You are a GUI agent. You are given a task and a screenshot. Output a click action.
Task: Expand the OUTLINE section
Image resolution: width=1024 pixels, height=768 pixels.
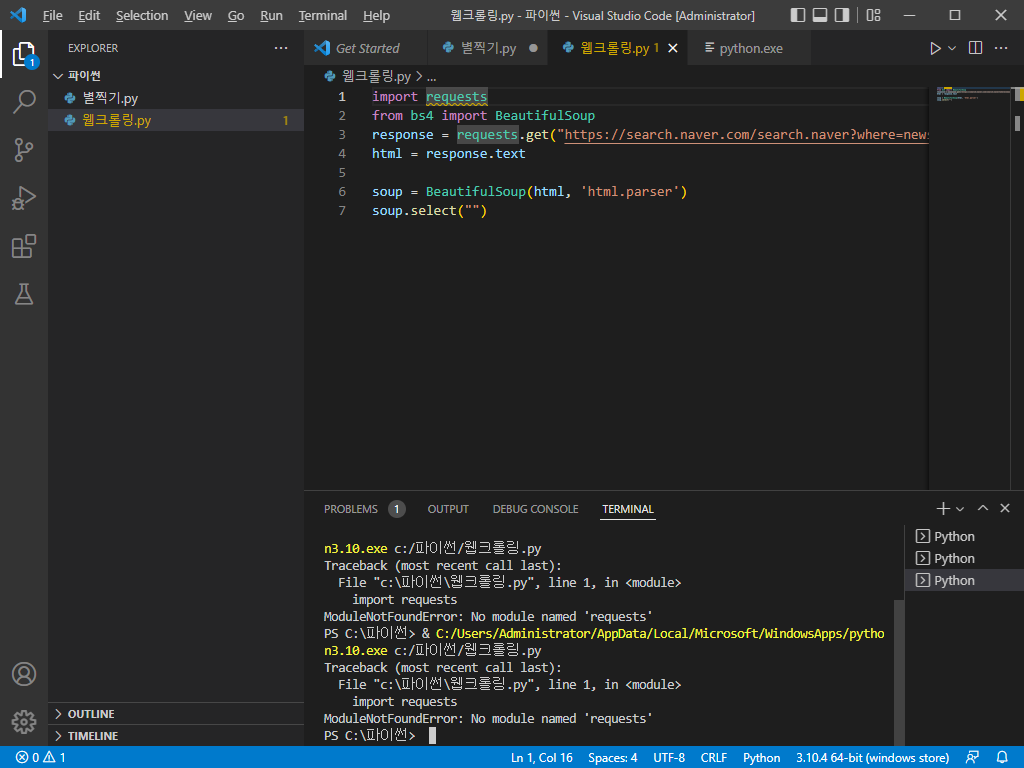pyautogui.click(x=176, y=714)
